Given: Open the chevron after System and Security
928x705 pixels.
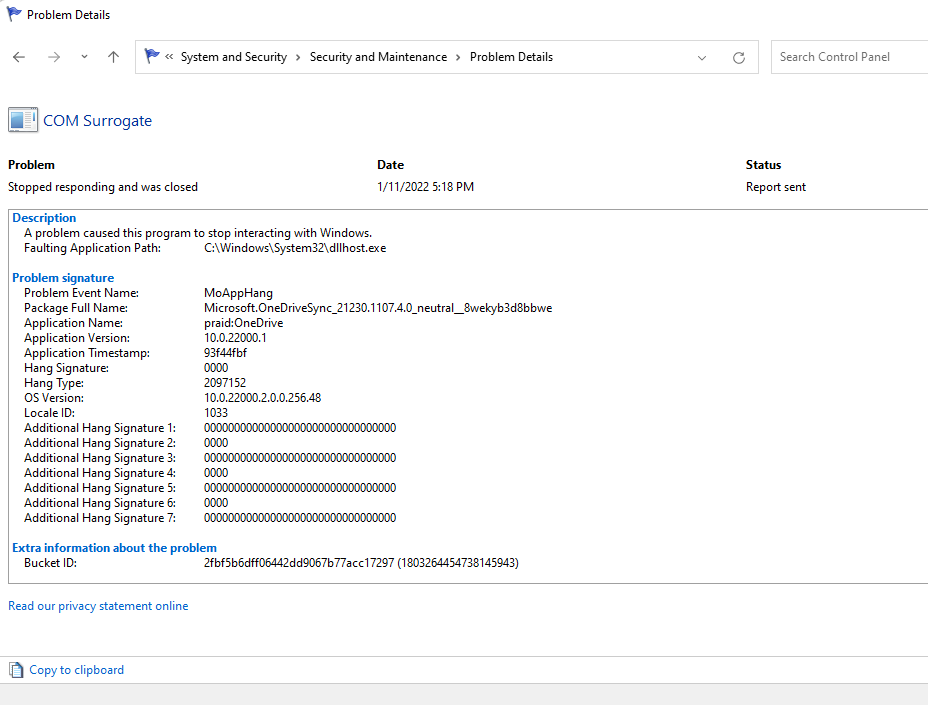Looking at the screenshot, I should (x=298, y=57).
